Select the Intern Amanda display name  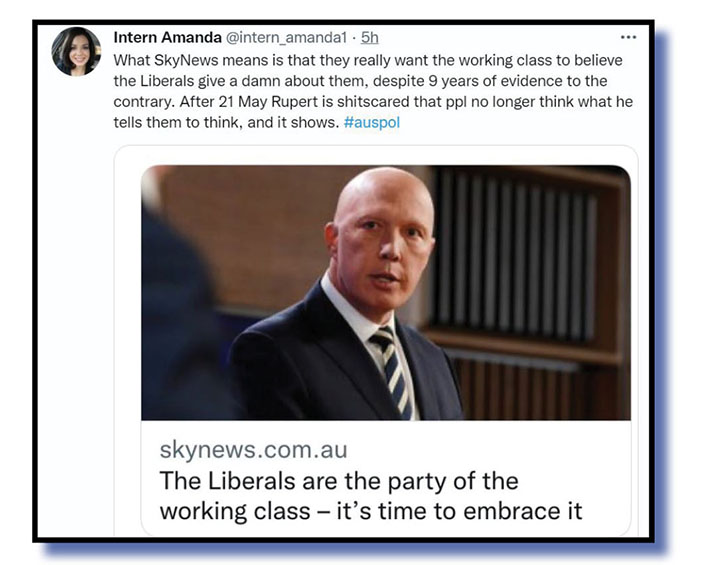coord(167,38)
